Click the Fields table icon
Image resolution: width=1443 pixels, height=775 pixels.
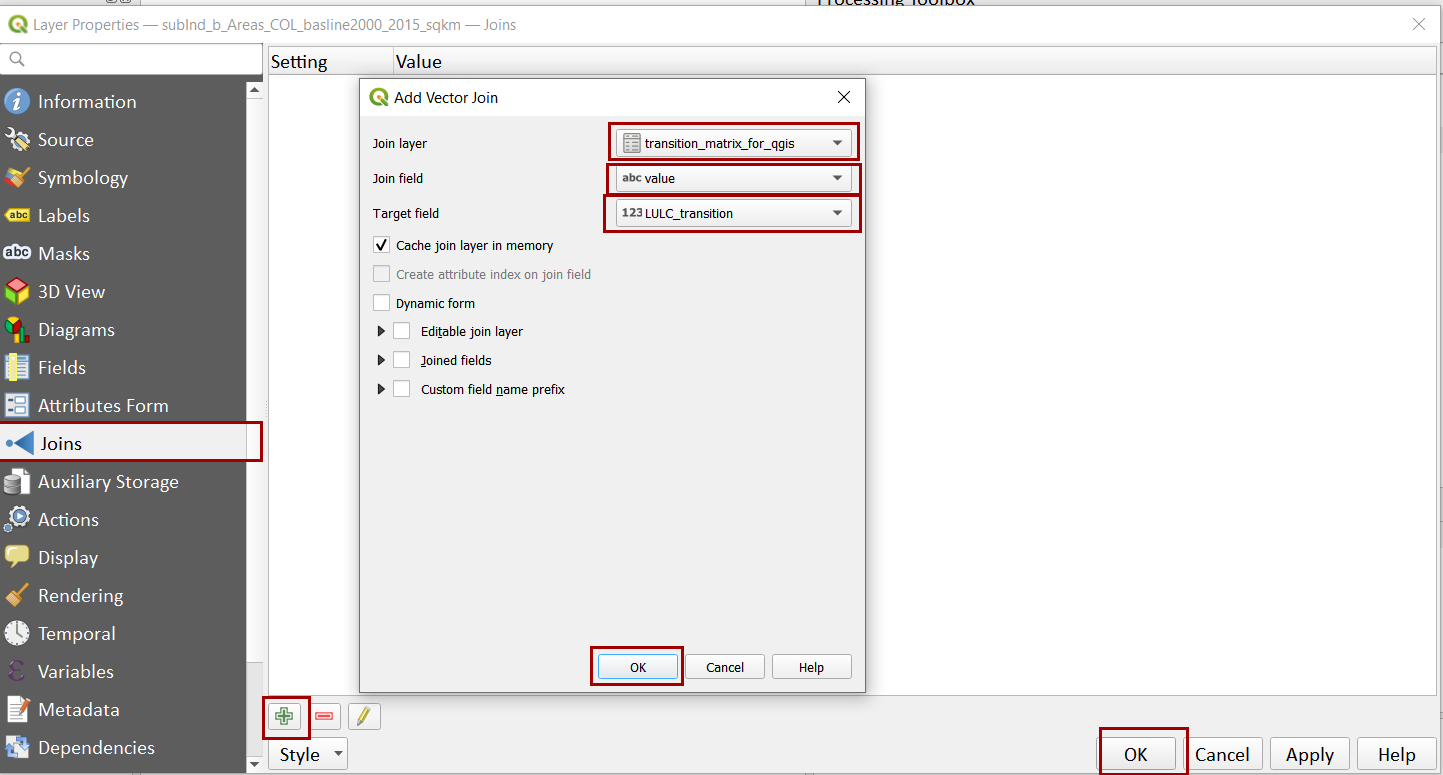17,367
